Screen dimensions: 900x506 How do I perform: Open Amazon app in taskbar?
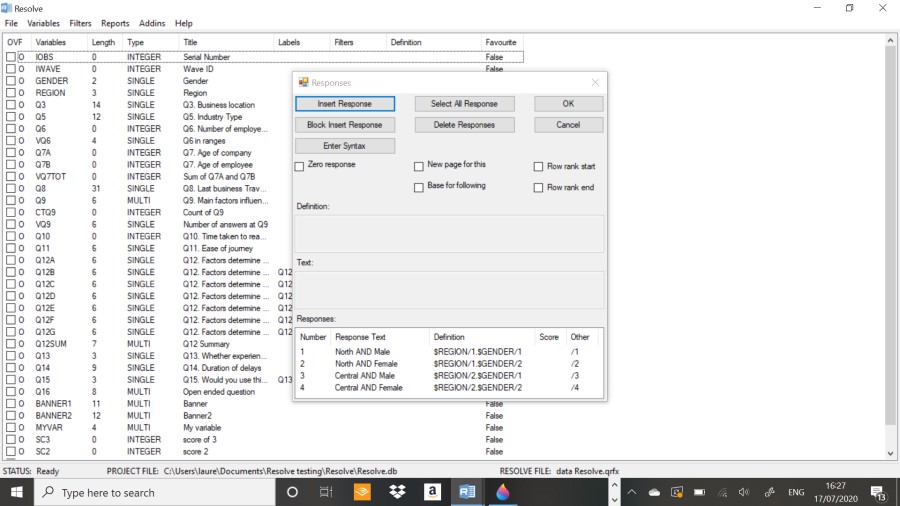point(432,492)
